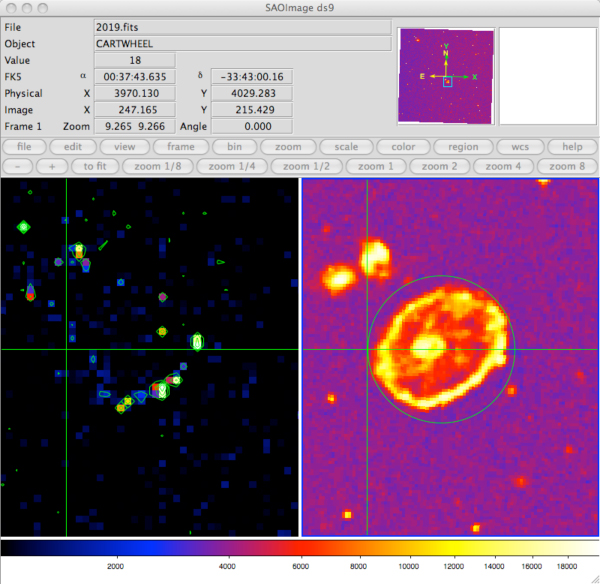Image resolution: width=600 pixels, height=584 pixels.
Task: Click the colorbar at 2000 label
Action: [115, 566]
